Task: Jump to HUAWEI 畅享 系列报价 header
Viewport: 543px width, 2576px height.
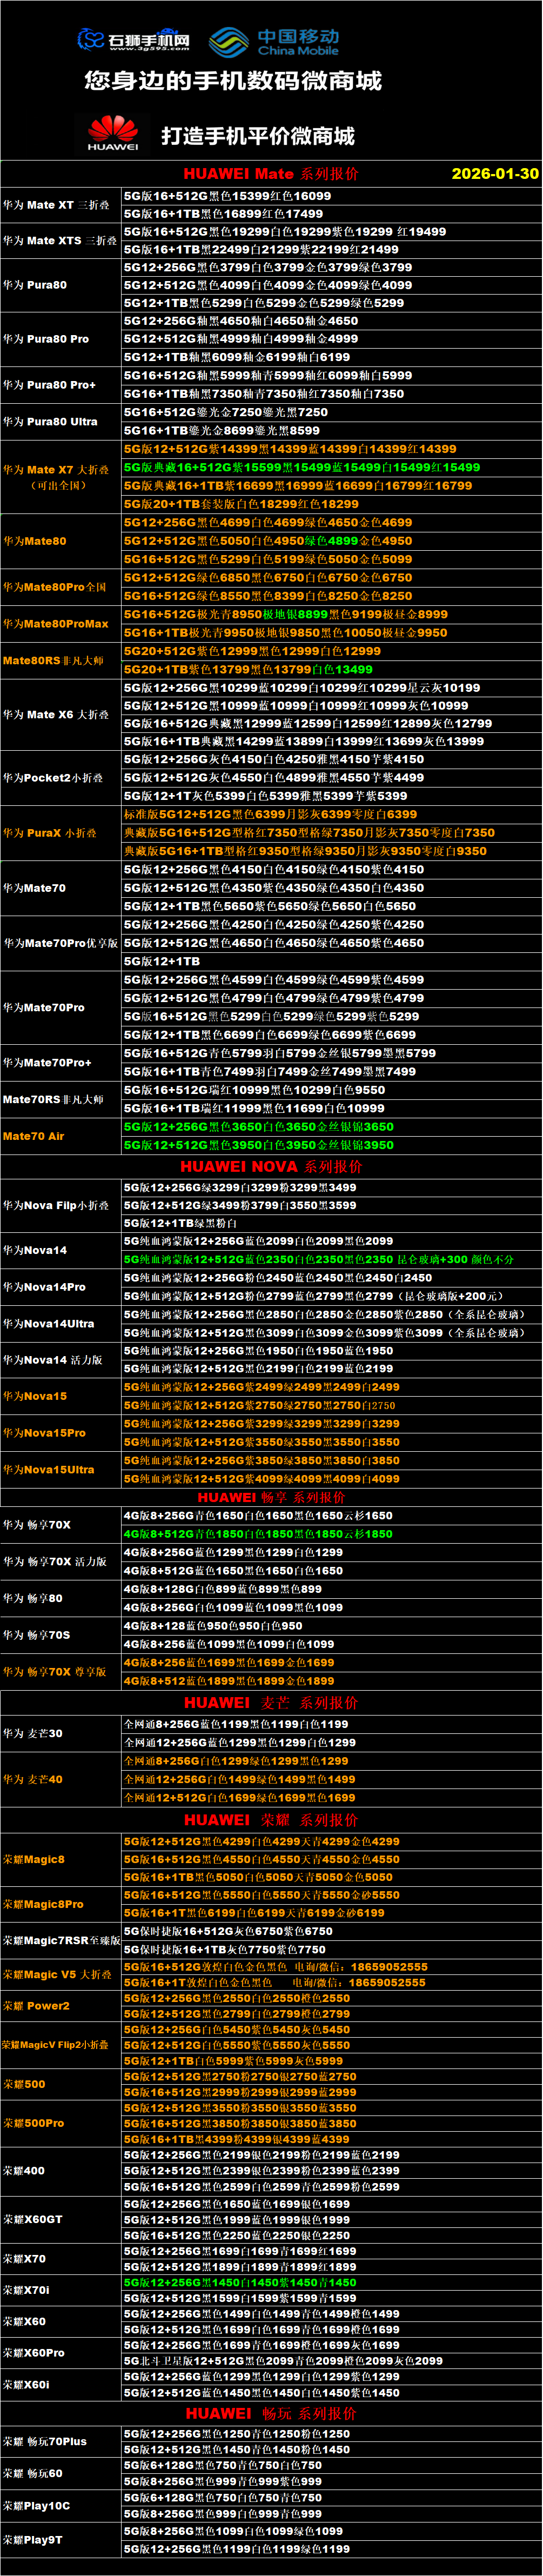Action: (271, 1497)
